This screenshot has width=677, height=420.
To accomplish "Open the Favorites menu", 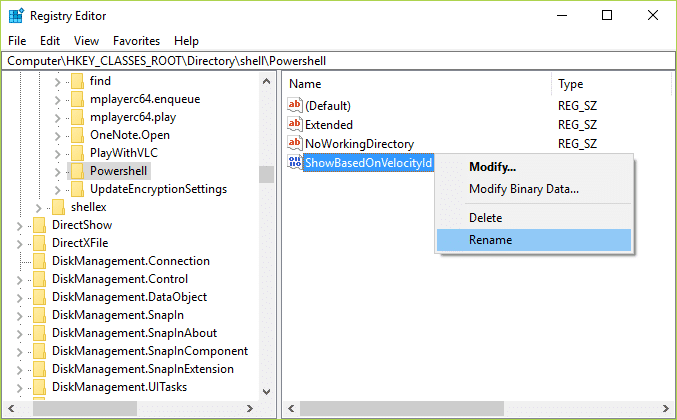I will tap(136, 41).
